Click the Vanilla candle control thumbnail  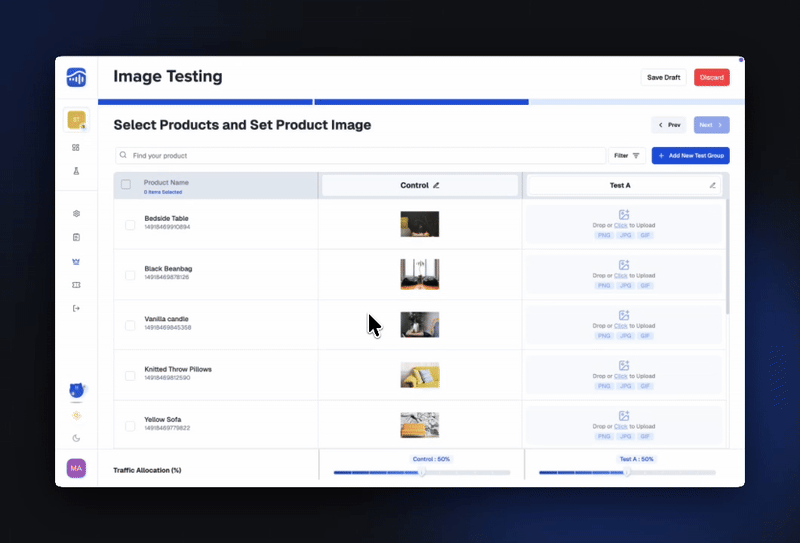pos(420,325)
